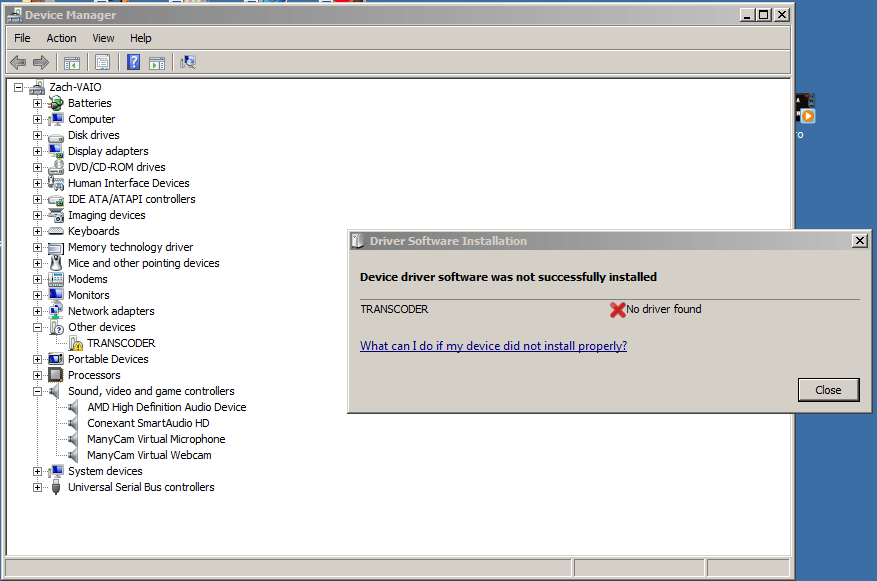Close the Driver Software Installation dialog with X
This screenshot has width=877, height=581.
[x=860, y=241]
